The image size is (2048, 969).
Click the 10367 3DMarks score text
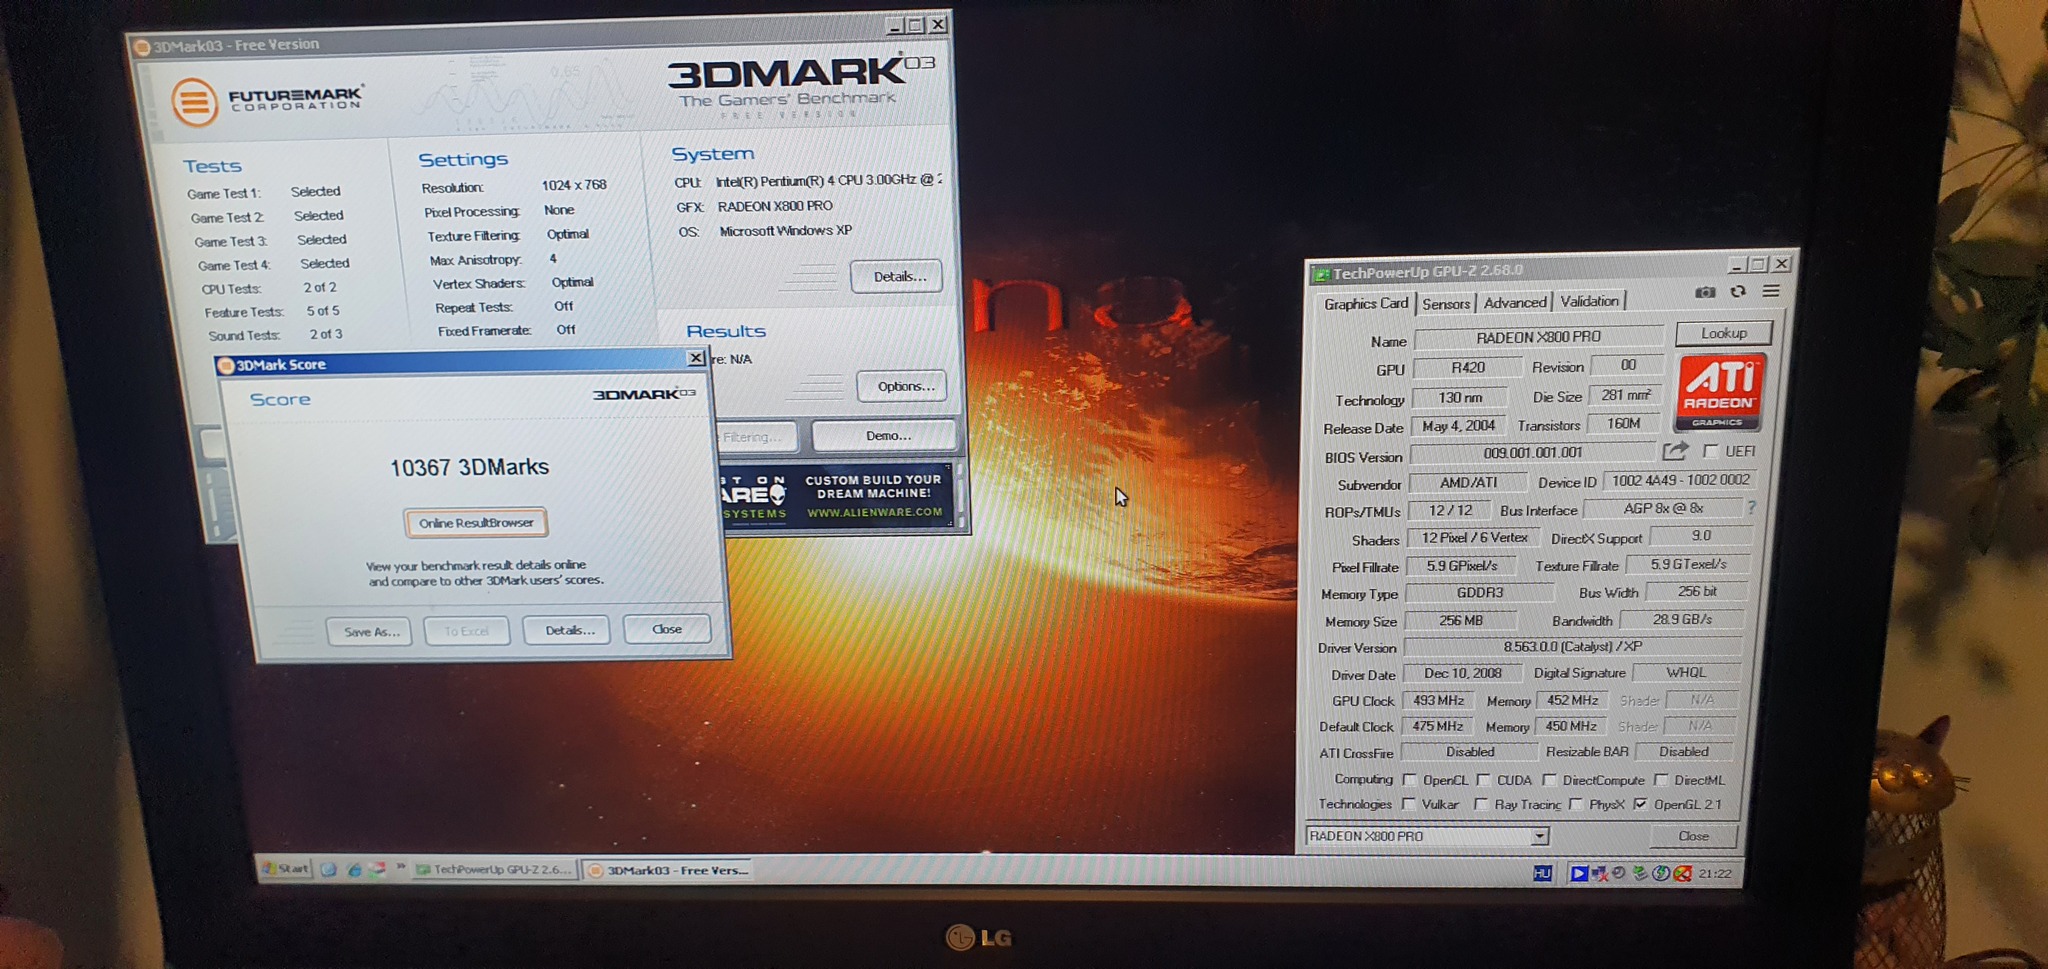(x=469, y=467)
